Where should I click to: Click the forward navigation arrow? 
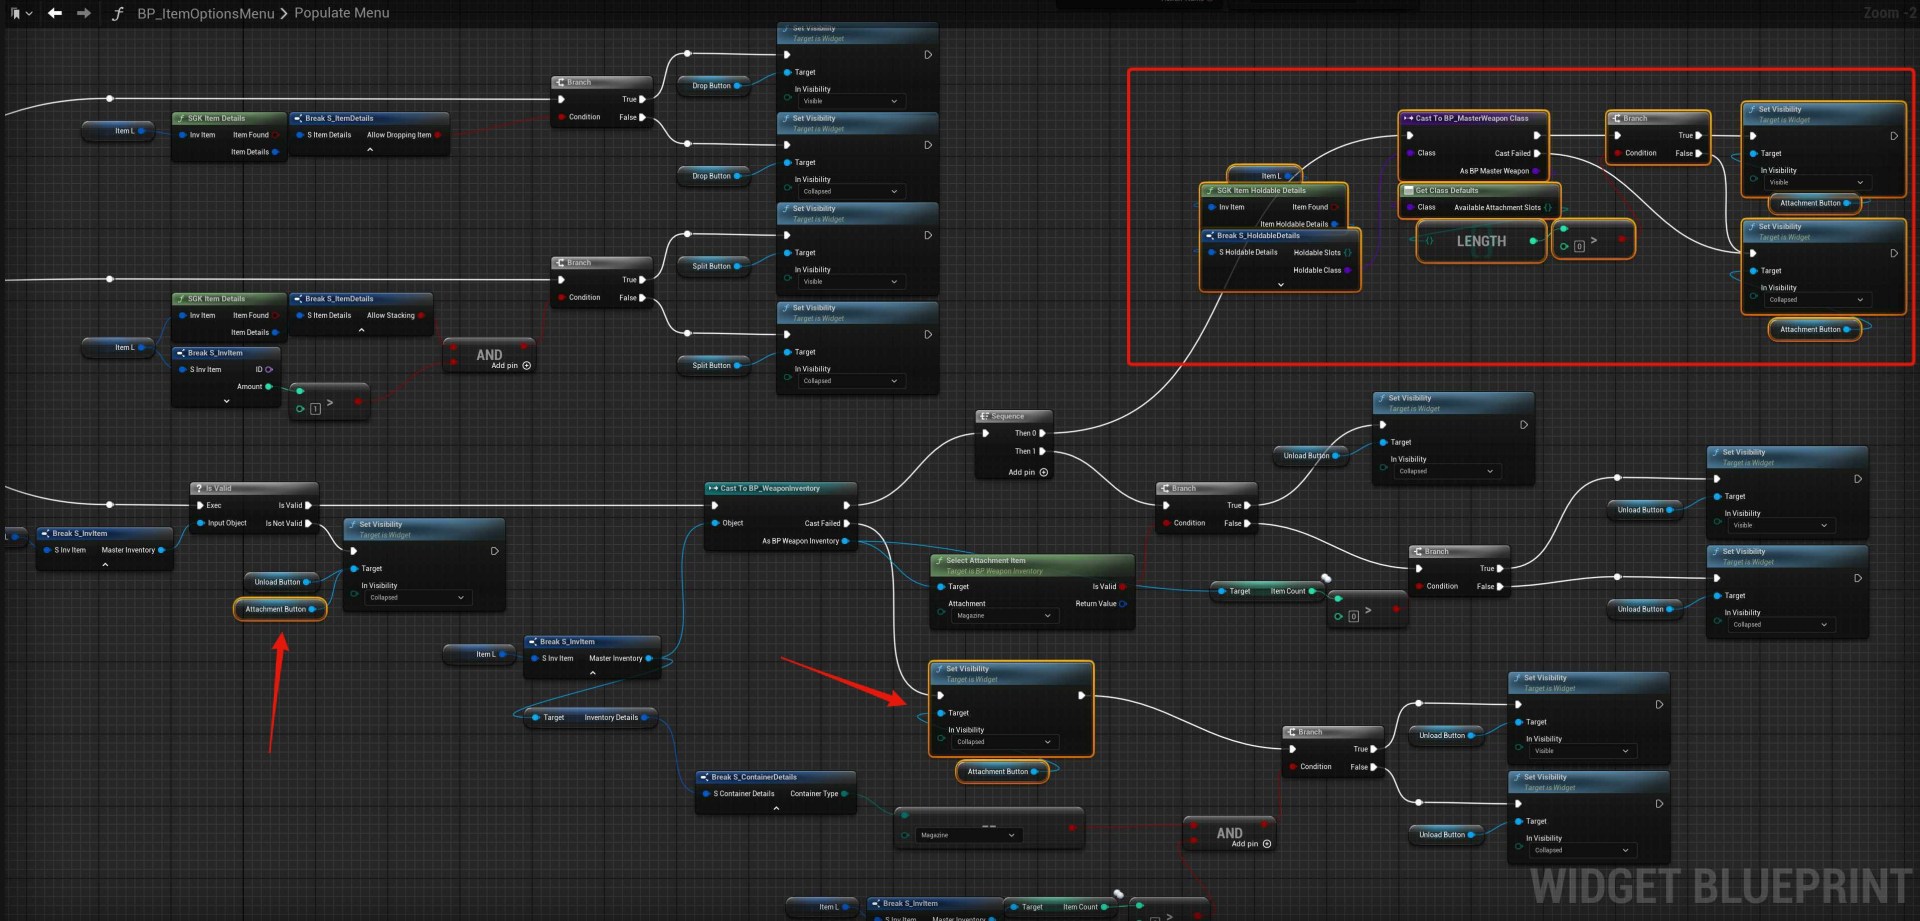[x=84, y=13]
